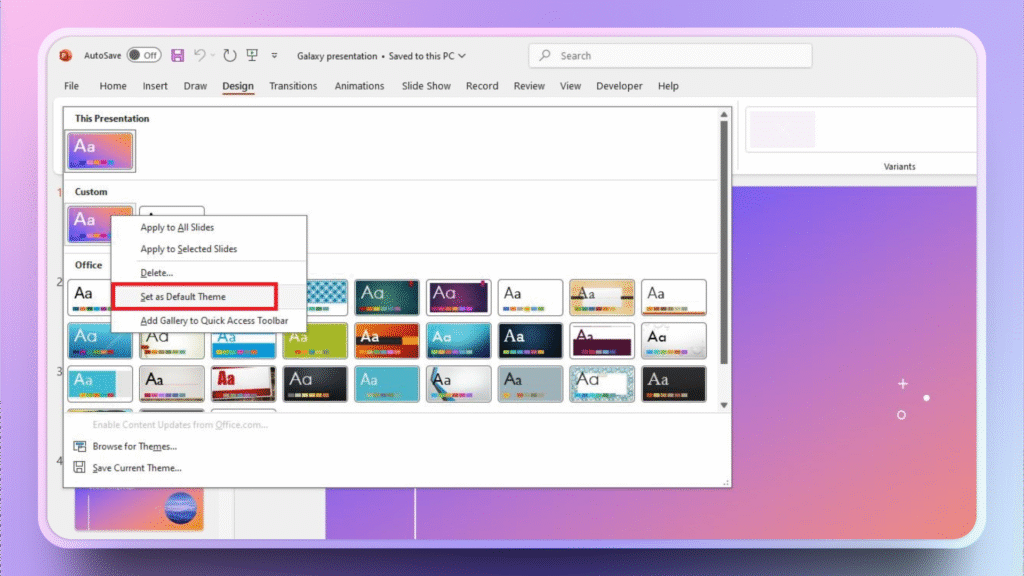Open Customize Quick Access Toolbar dropdown
Screen dimensions: 1024x576
pos(275,56)
